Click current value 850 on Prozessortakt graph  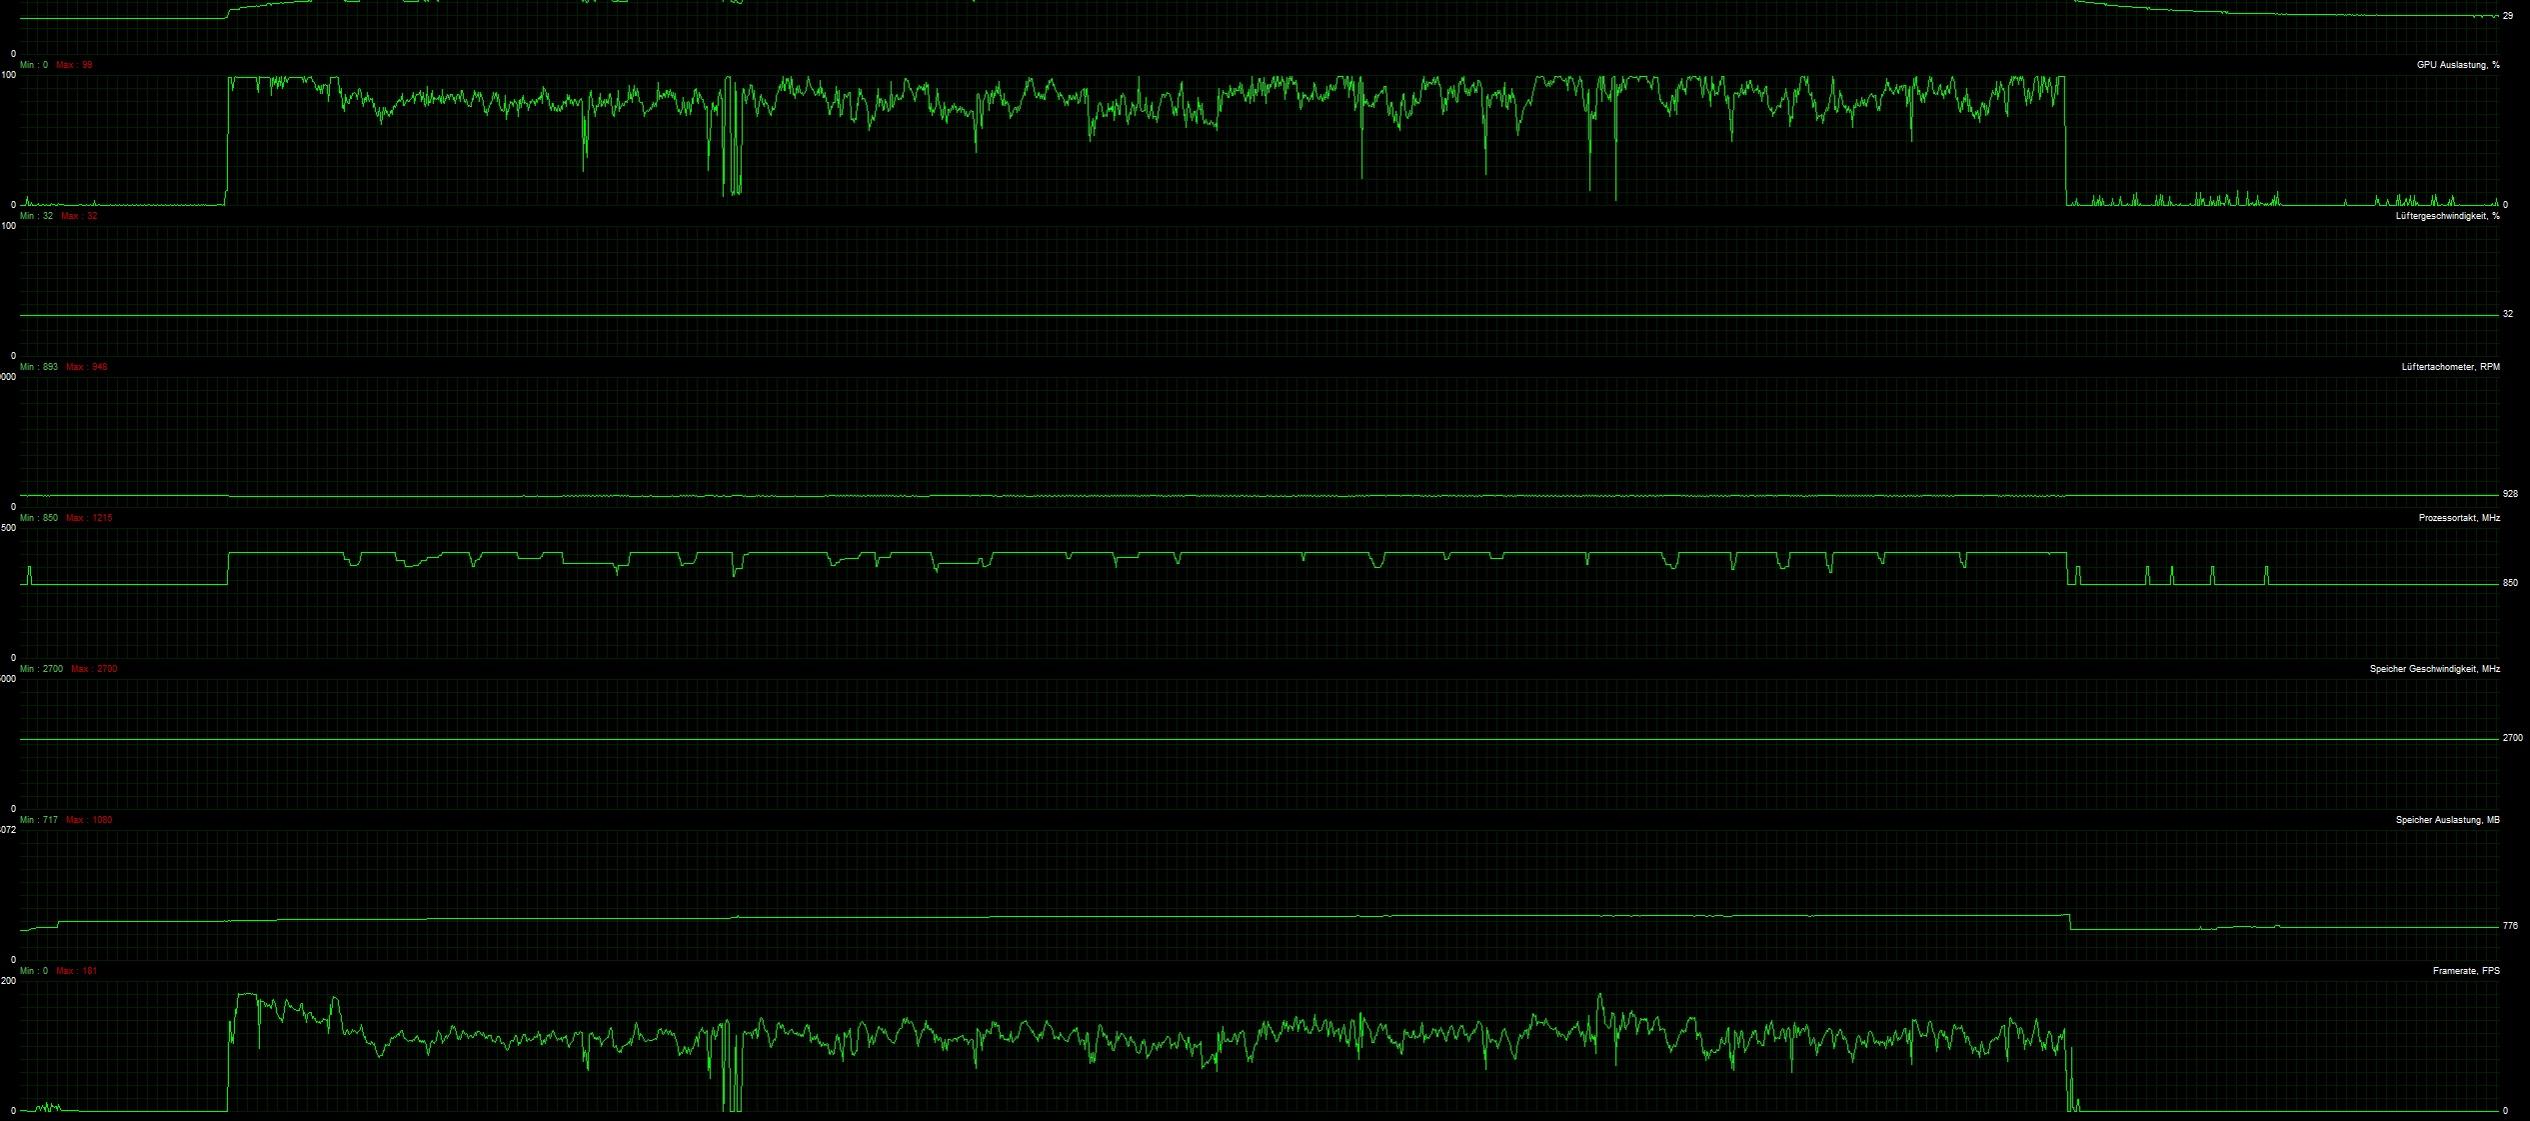coord(2510,583)
